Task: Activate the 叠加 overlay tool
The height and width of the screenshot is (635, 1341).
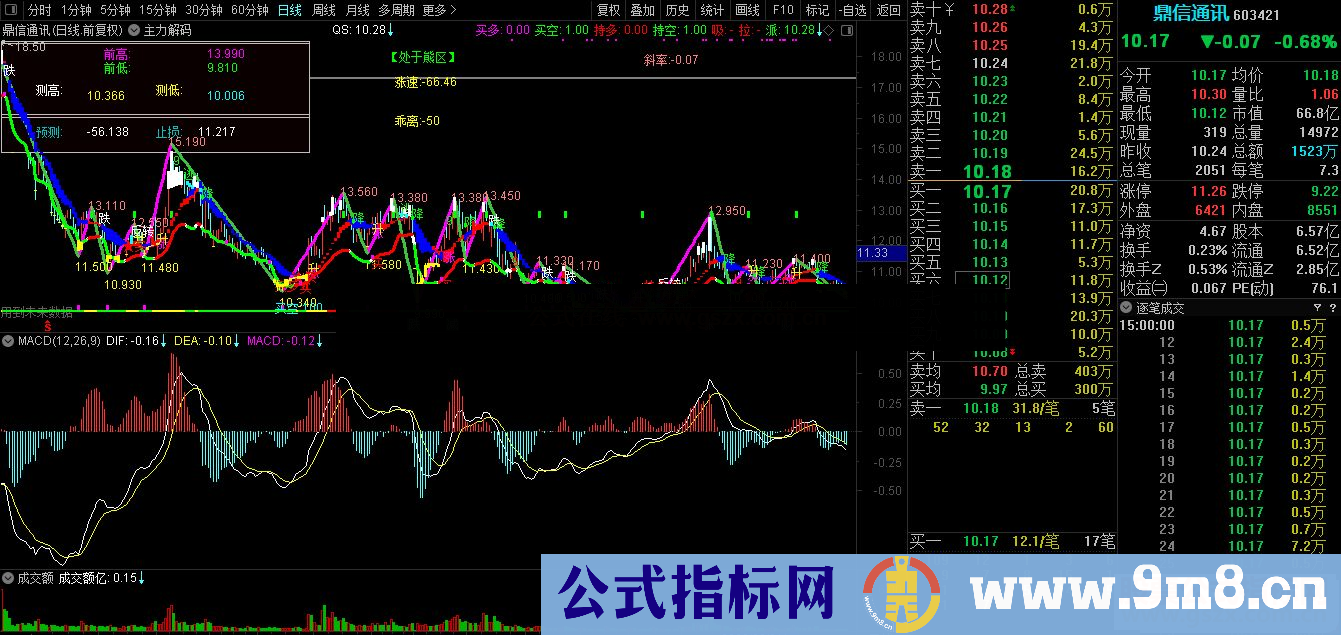Action: pyautogui.click(x=643, y=9)
